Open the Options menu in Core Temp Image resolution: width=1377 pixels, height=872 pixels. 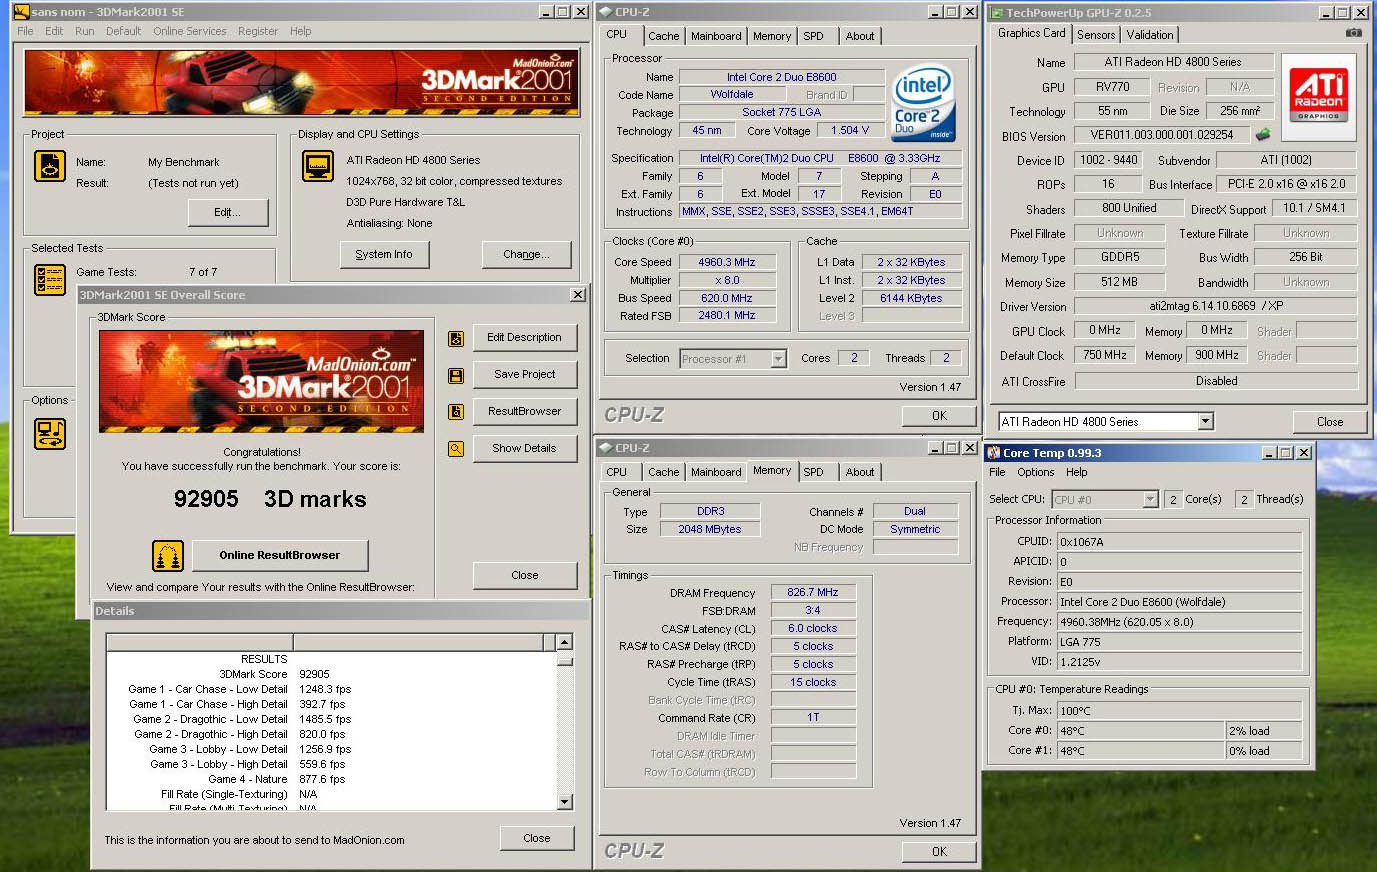coord(1036,472)
